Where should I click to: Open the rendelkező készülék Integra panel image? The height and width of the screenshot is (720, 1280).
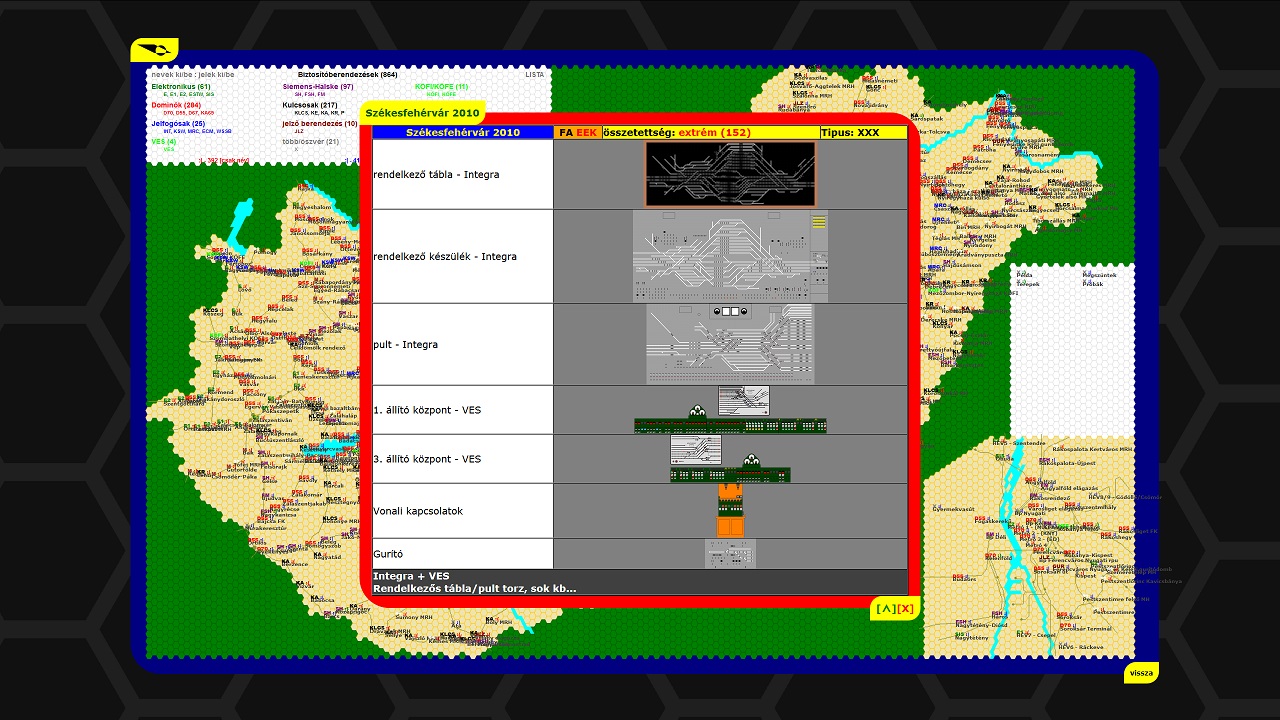tap(730, 256)
